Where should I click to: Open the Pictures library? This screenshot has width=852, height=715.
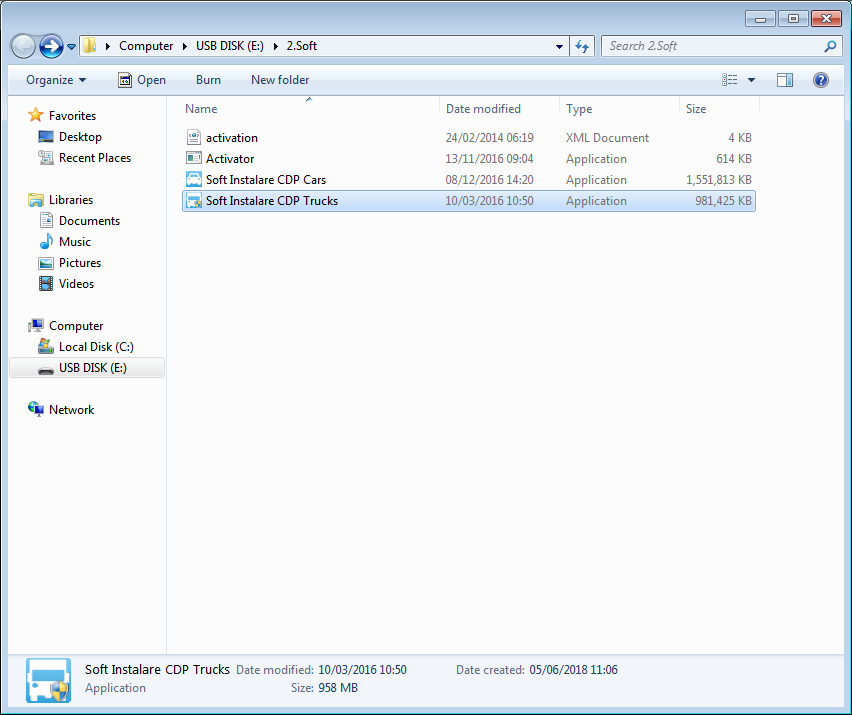[x=79, y=263]
